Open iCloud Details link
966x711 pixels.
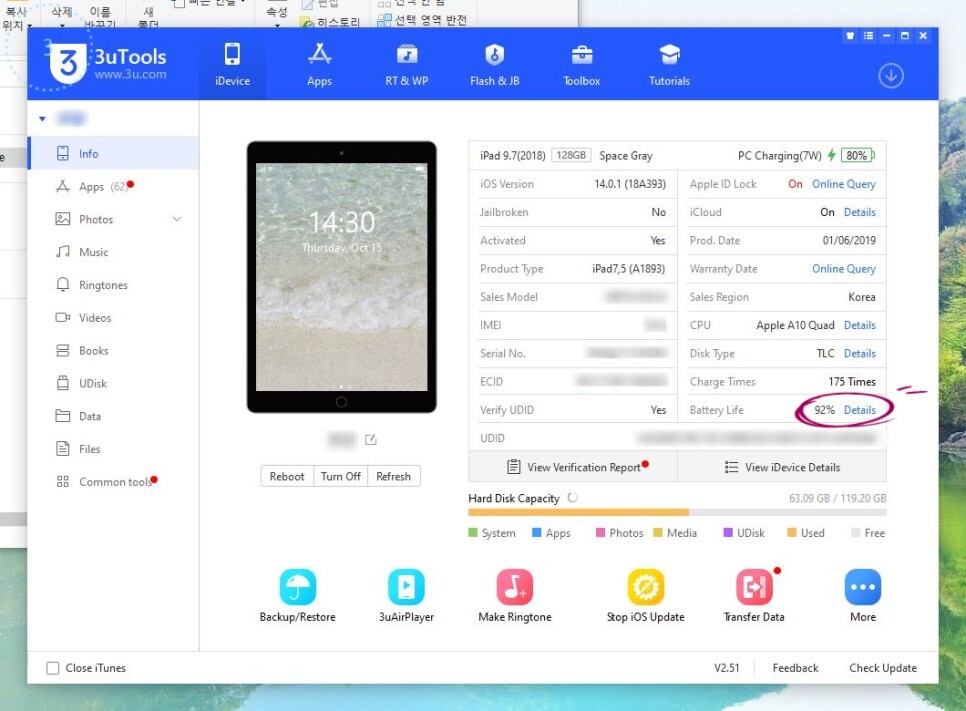[859, 212]
